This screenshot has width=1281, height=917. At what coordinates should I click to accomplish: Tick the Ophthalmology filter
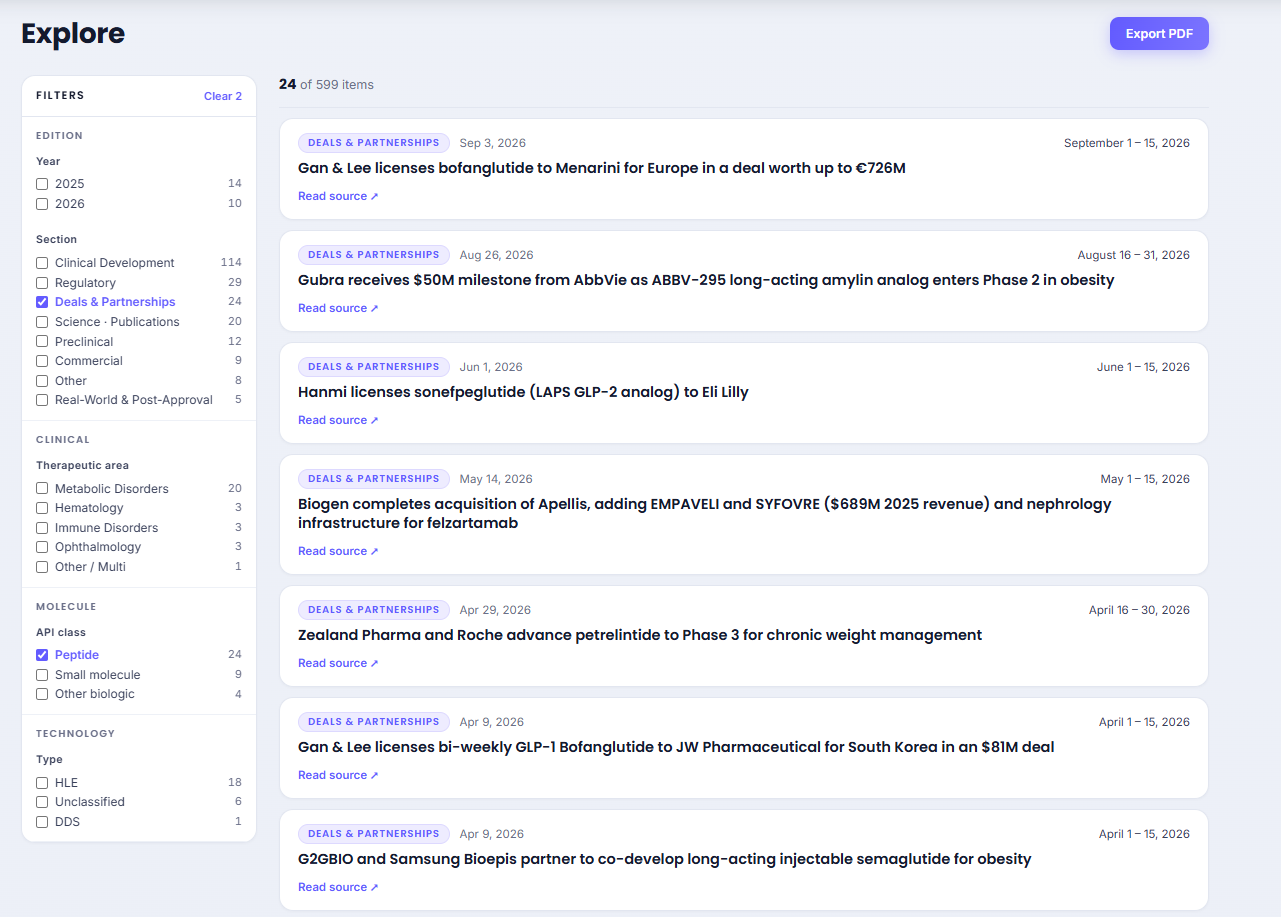pyautogui.click(x=42, y=547)
